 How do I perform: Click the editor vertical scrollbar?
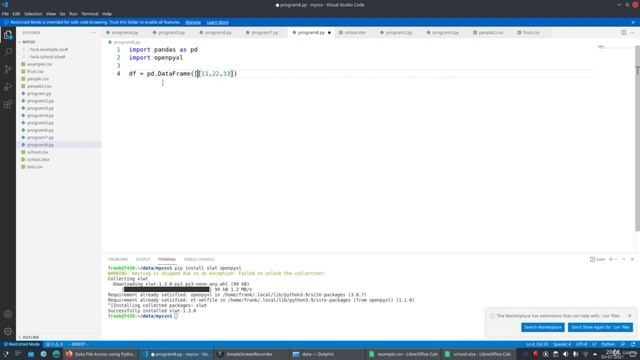(x=637, y=139)
